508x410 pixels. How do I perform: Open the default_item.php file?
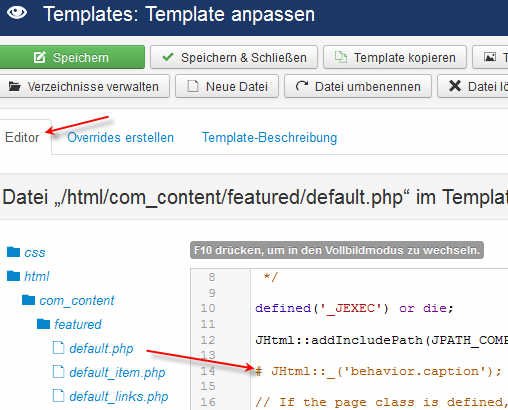[117, 373]
